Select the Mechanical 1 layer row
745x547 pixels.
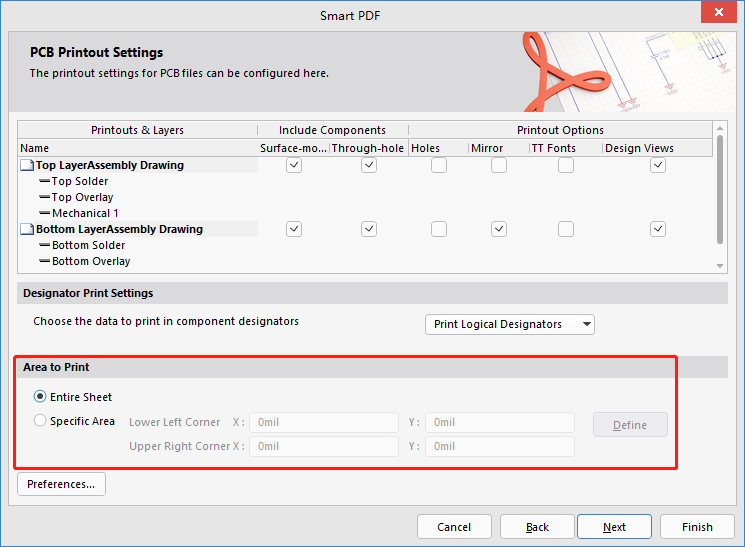(85, 214)
